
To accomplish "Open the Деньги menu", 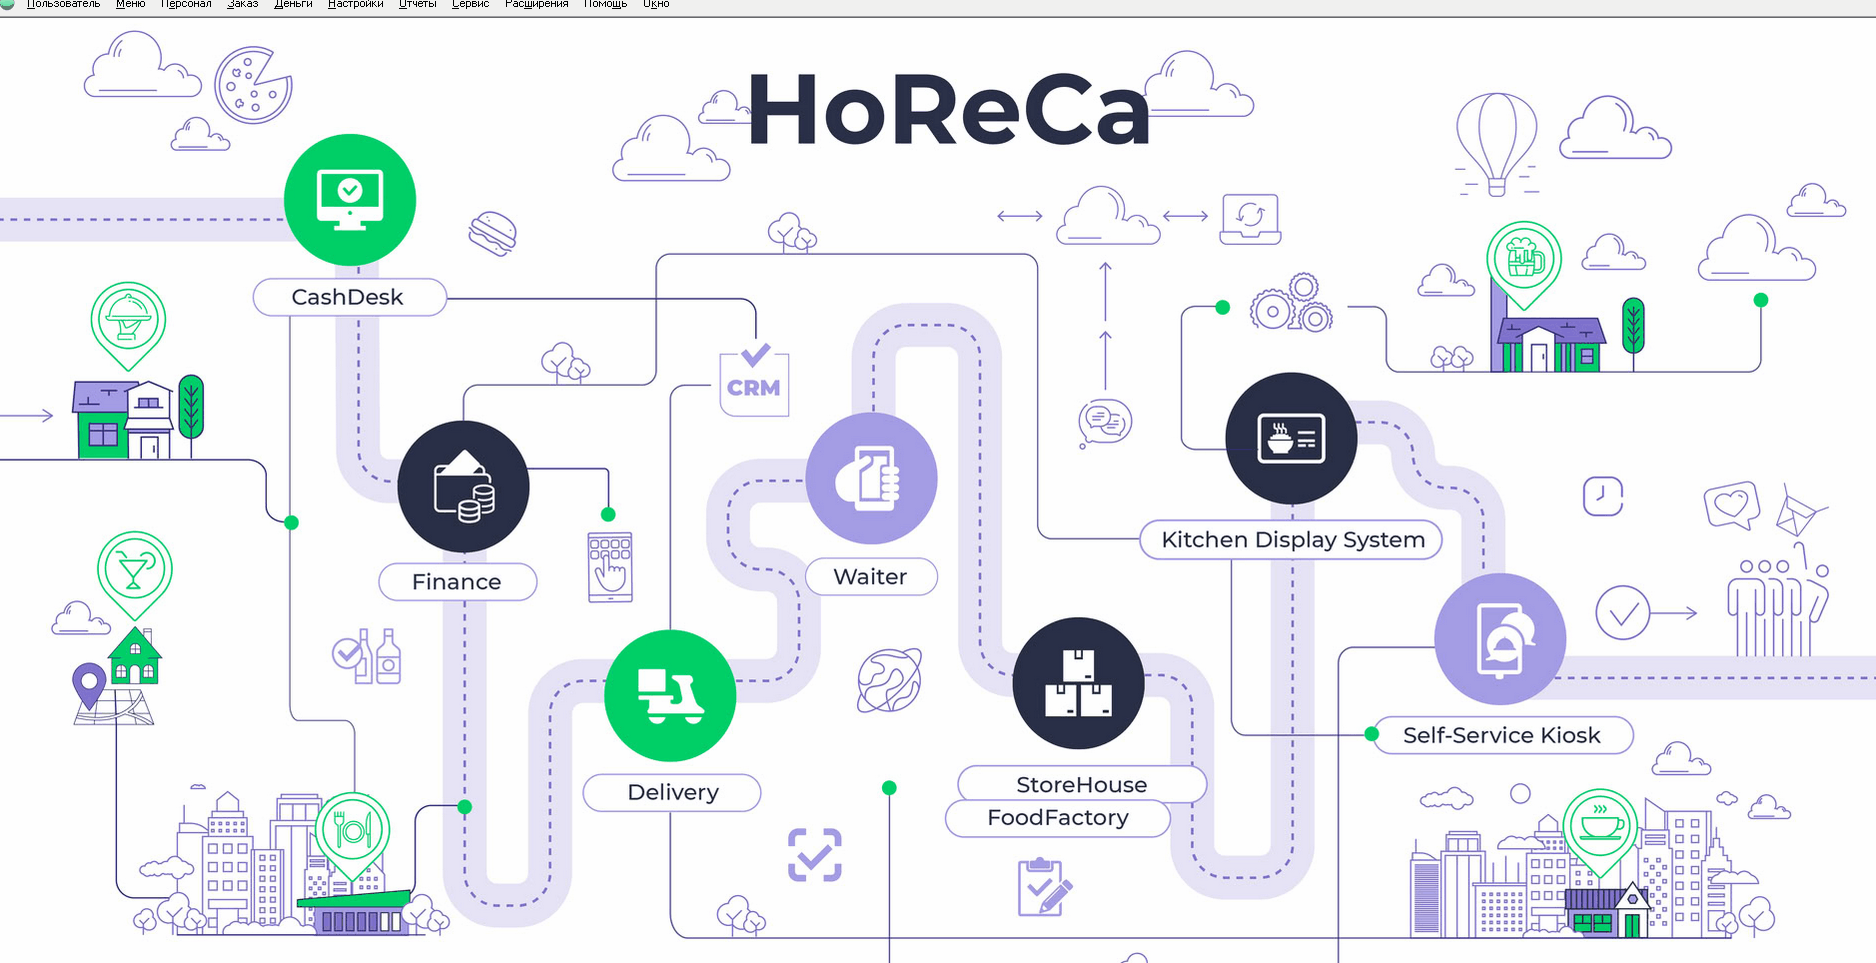I will [x=293, y=5].
